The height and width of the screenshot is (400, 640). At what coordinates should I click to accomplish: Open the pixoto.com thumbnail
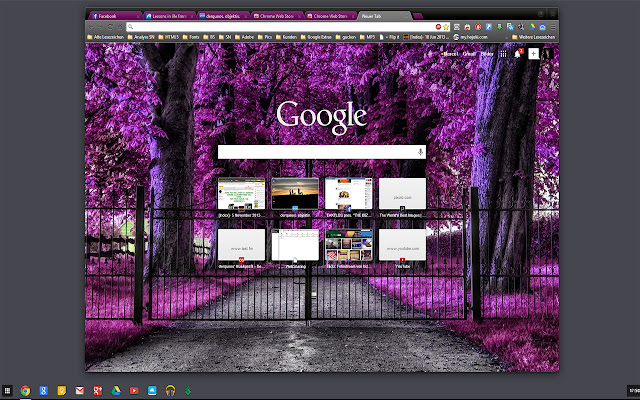pos(402,193)
